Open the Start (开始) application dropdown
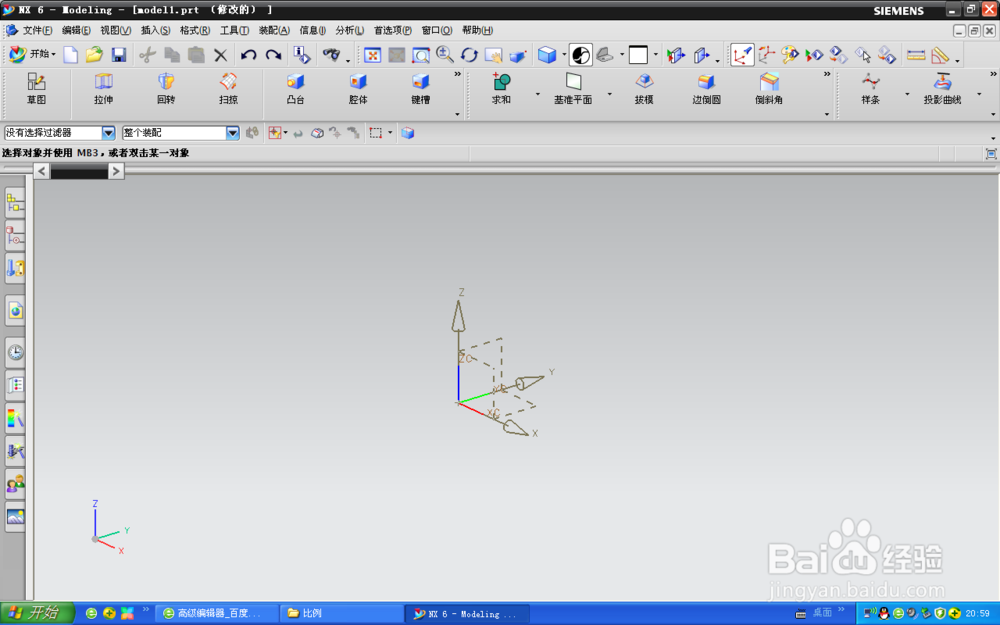The width and height of the screenshot is (1000, 625). (33, 54)
